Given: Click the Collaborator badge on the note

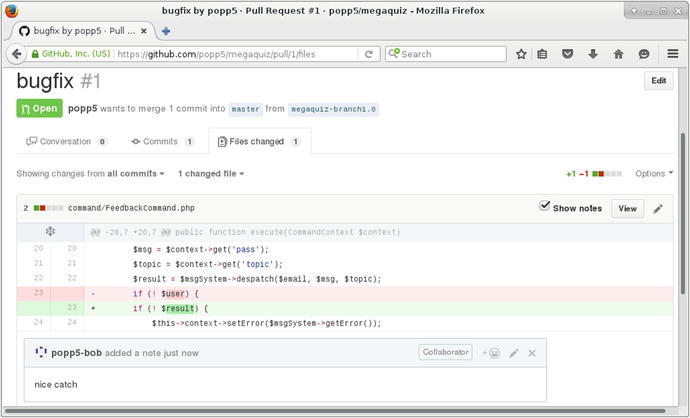Looking at the screenshot, I should pos(445,352).
